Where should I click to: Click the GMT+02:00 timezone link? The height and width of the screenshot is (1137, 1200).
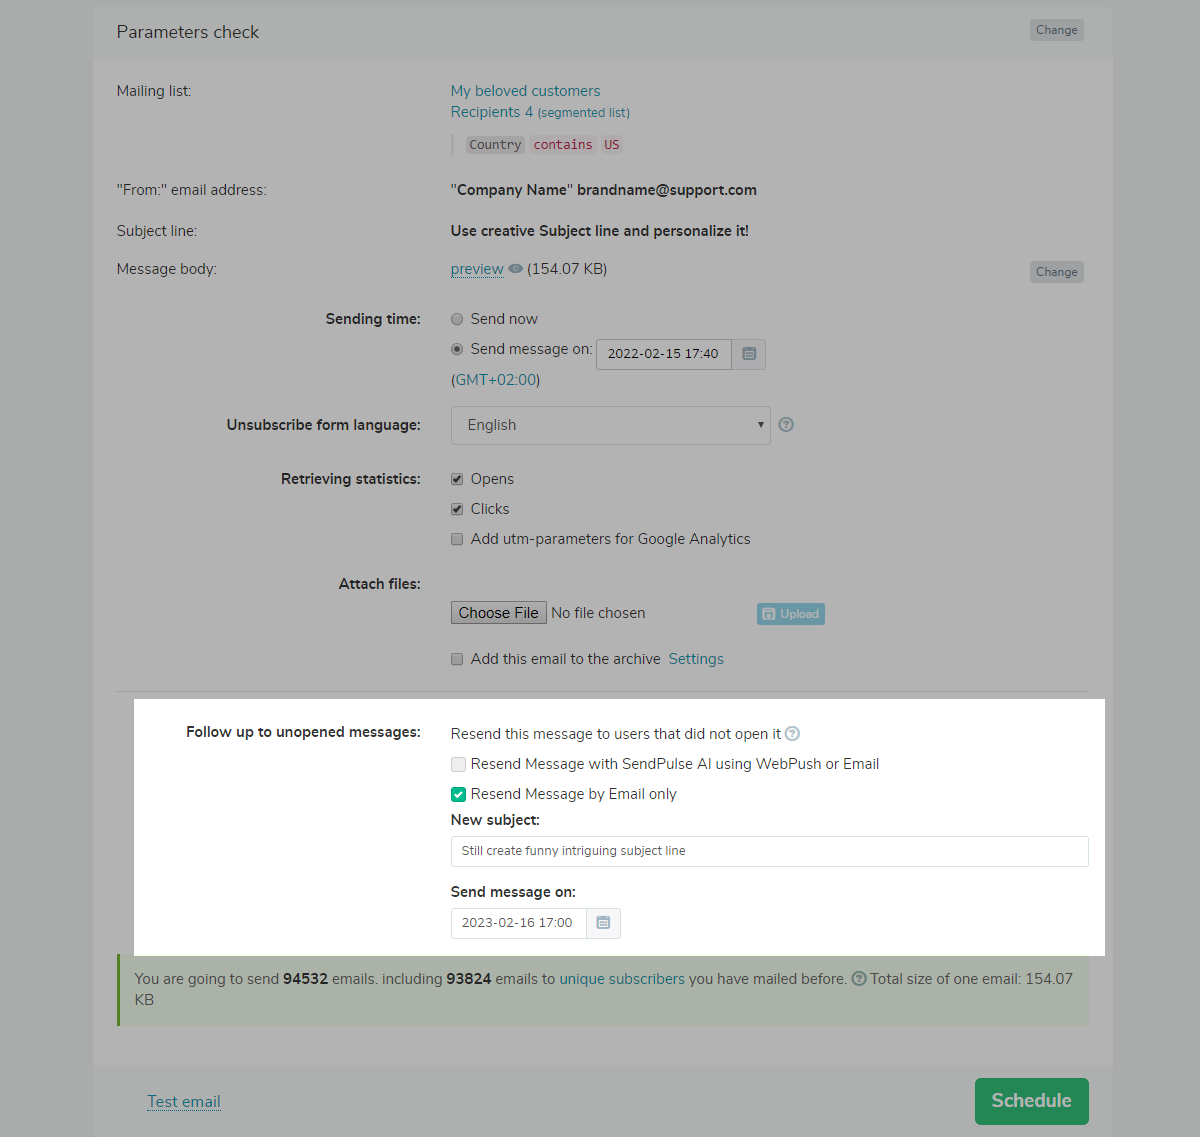496,380
